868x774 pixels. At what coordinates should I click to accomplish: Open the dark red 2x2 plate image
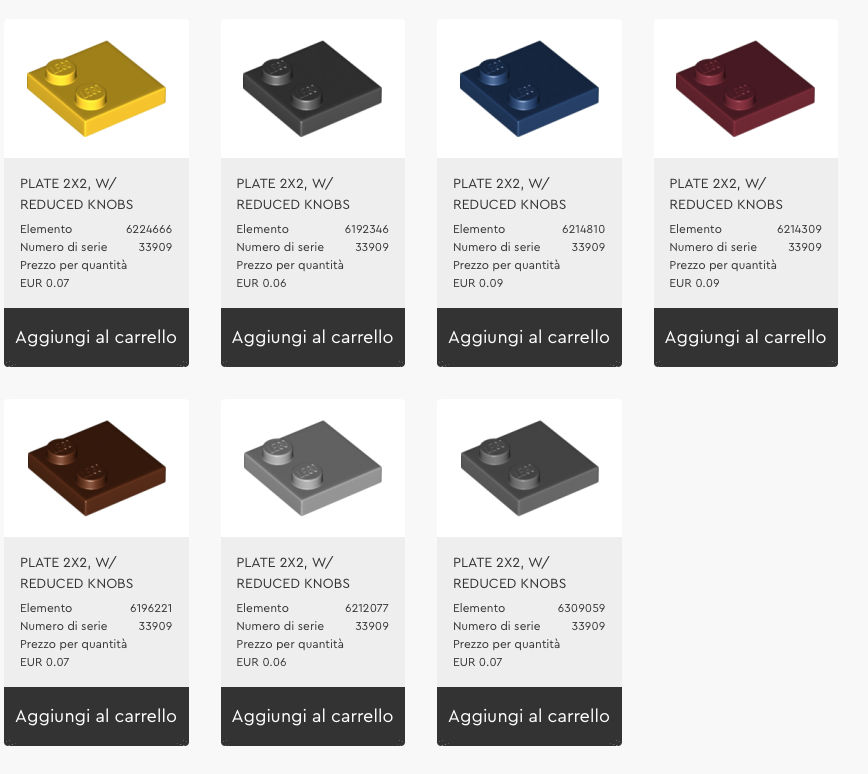pyautogui.click(x=746, y=89)
